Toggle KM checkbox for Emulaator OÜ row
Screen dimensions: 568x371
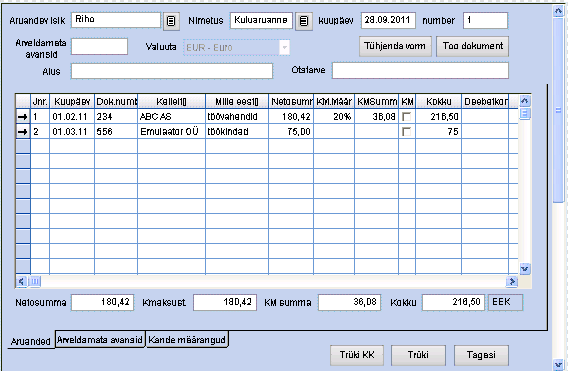click(x=407, y=132)
